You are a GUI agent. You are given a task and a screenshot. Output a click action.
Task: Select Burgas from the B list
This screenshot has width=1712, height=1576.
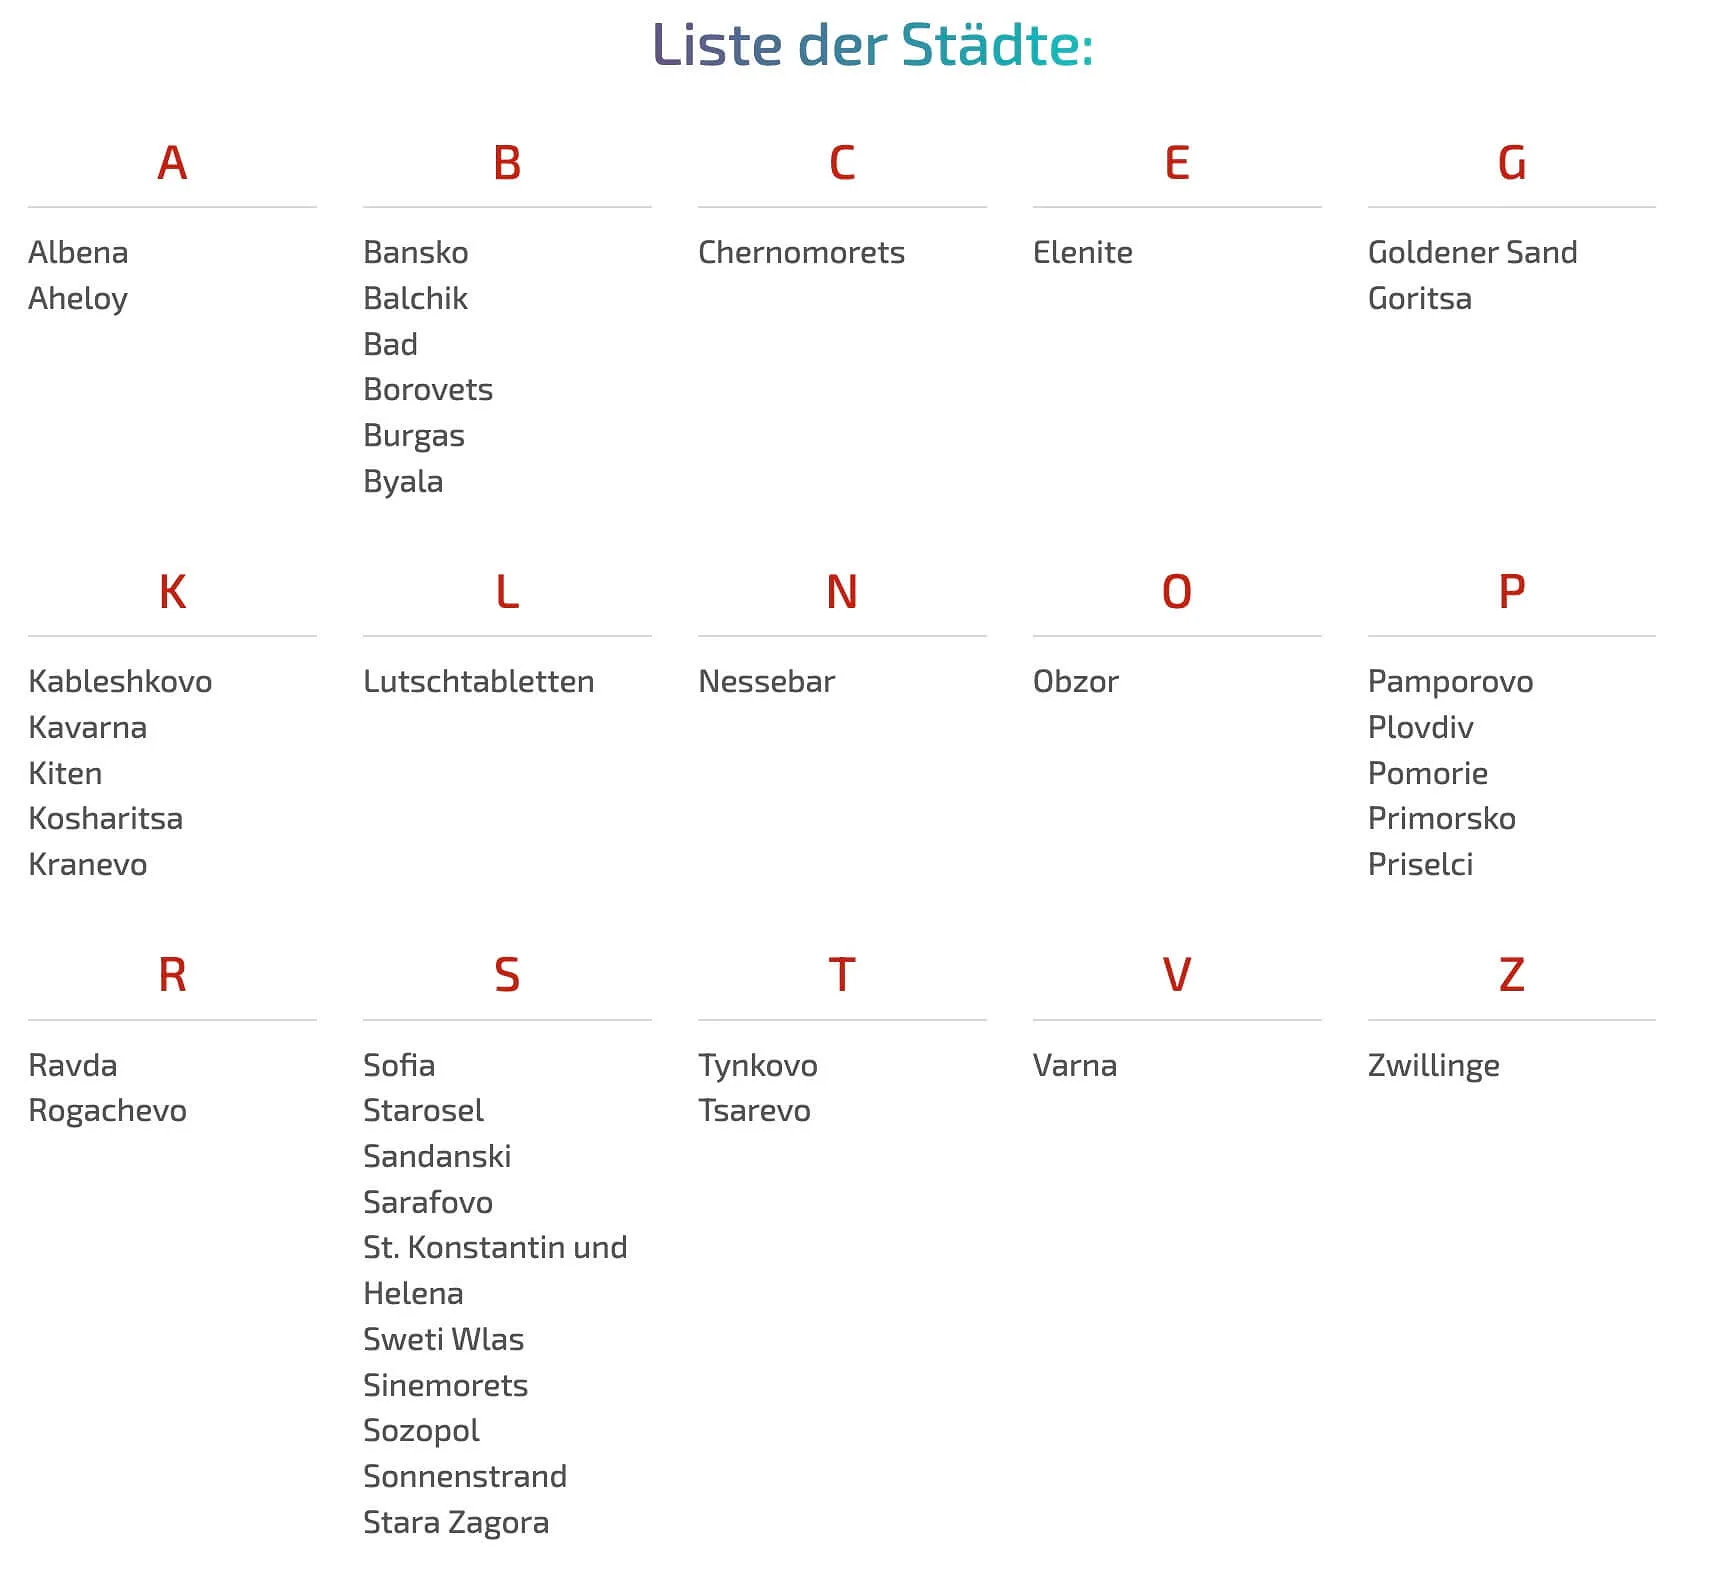[413, 435]
